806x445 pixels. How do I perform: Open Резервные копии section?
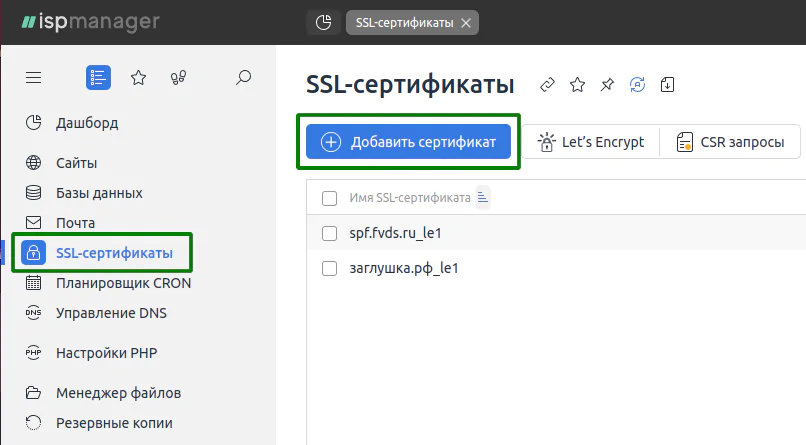[x=114, y=423]
